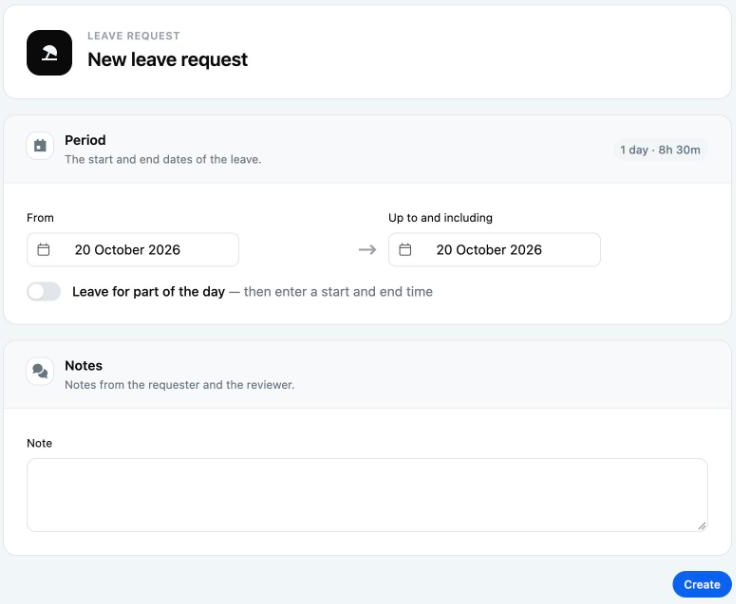Click the 'LEAVE REQUEST' label text

[134, 36]
